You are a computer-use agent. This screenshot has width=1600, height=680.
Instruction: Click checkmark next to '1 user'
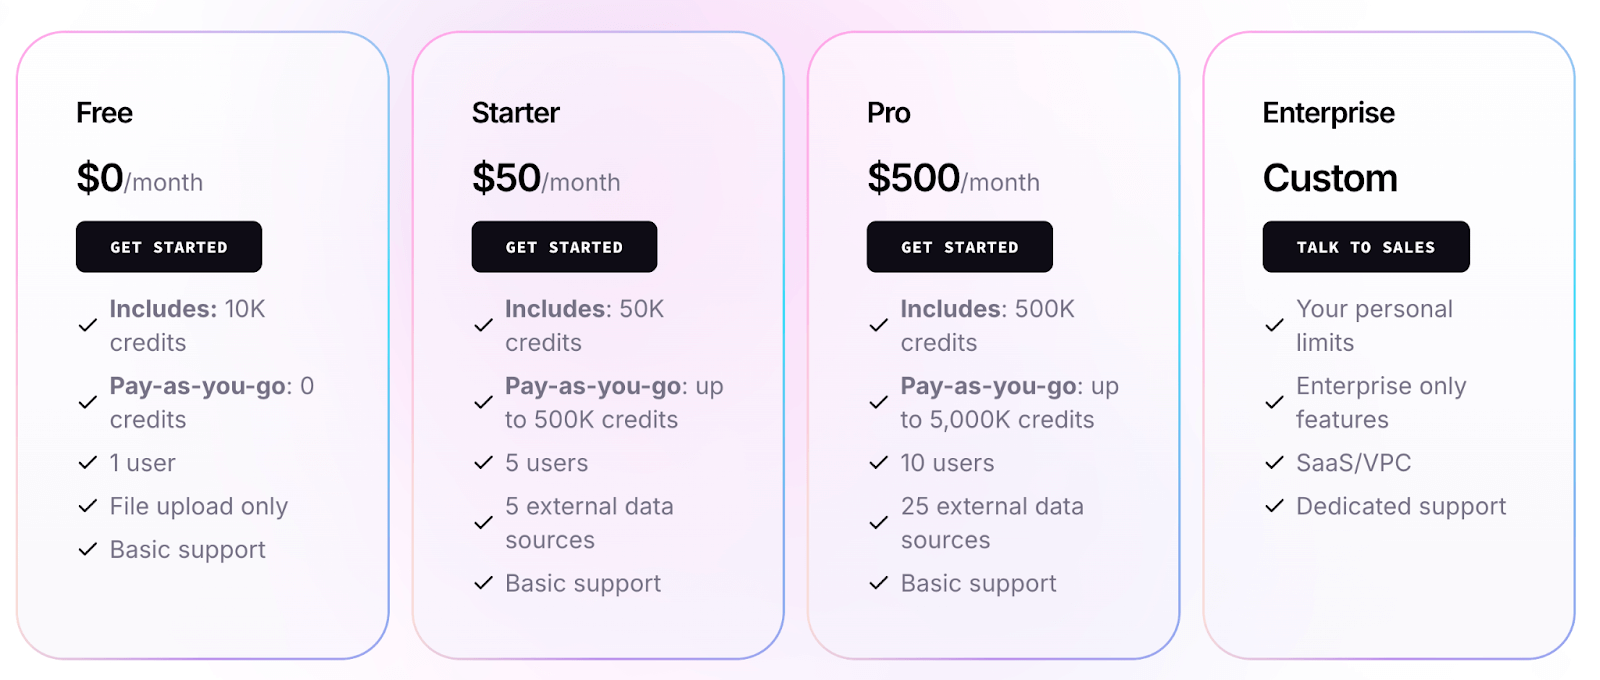coord(88,463)
